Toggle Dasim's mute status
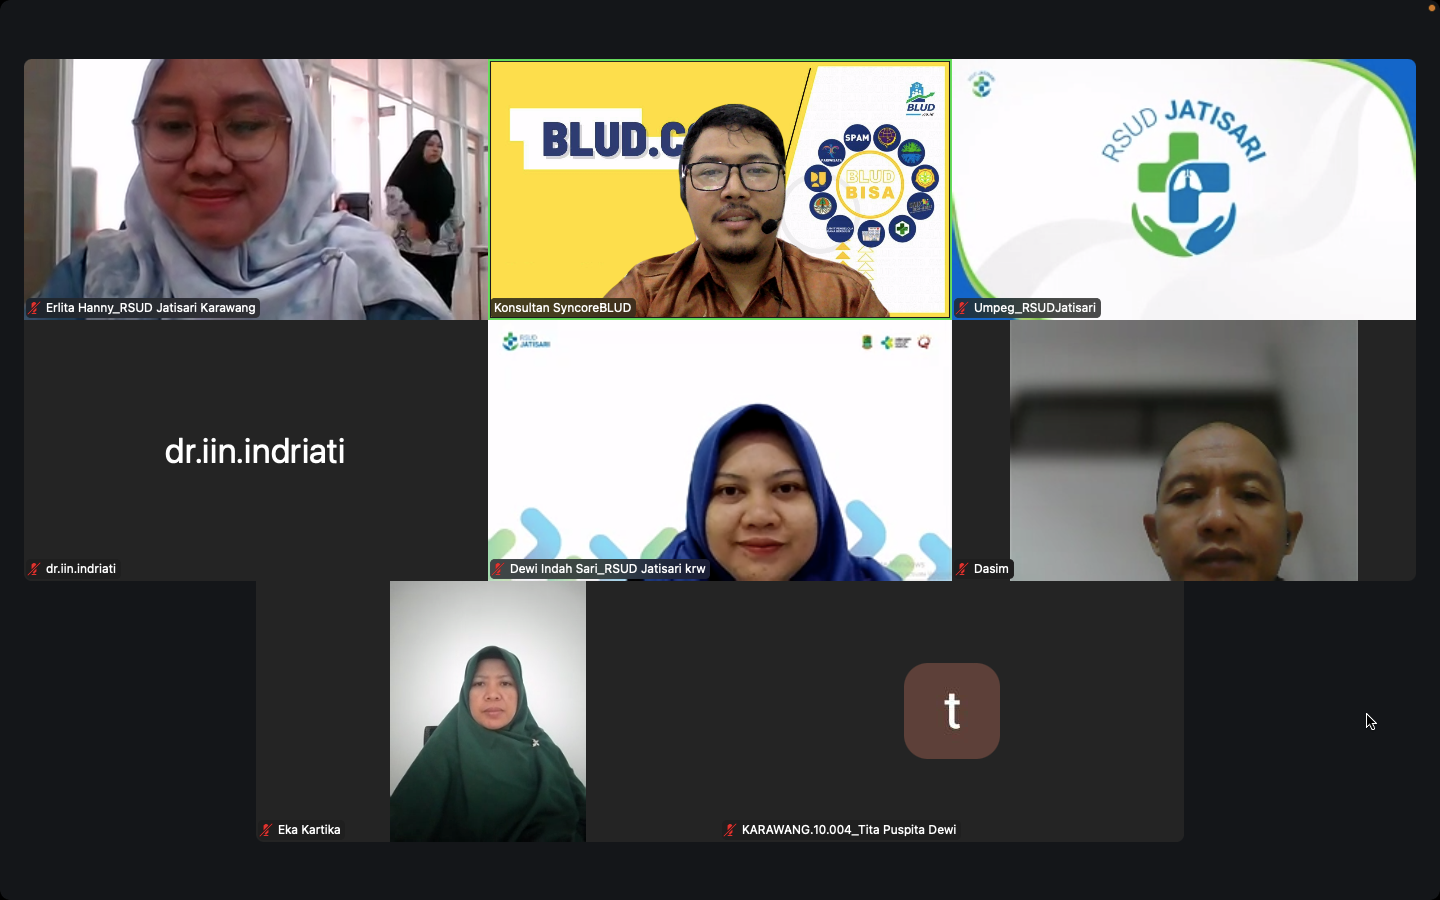The width and height of the screenshot is (1440, 900). [963, 569]
